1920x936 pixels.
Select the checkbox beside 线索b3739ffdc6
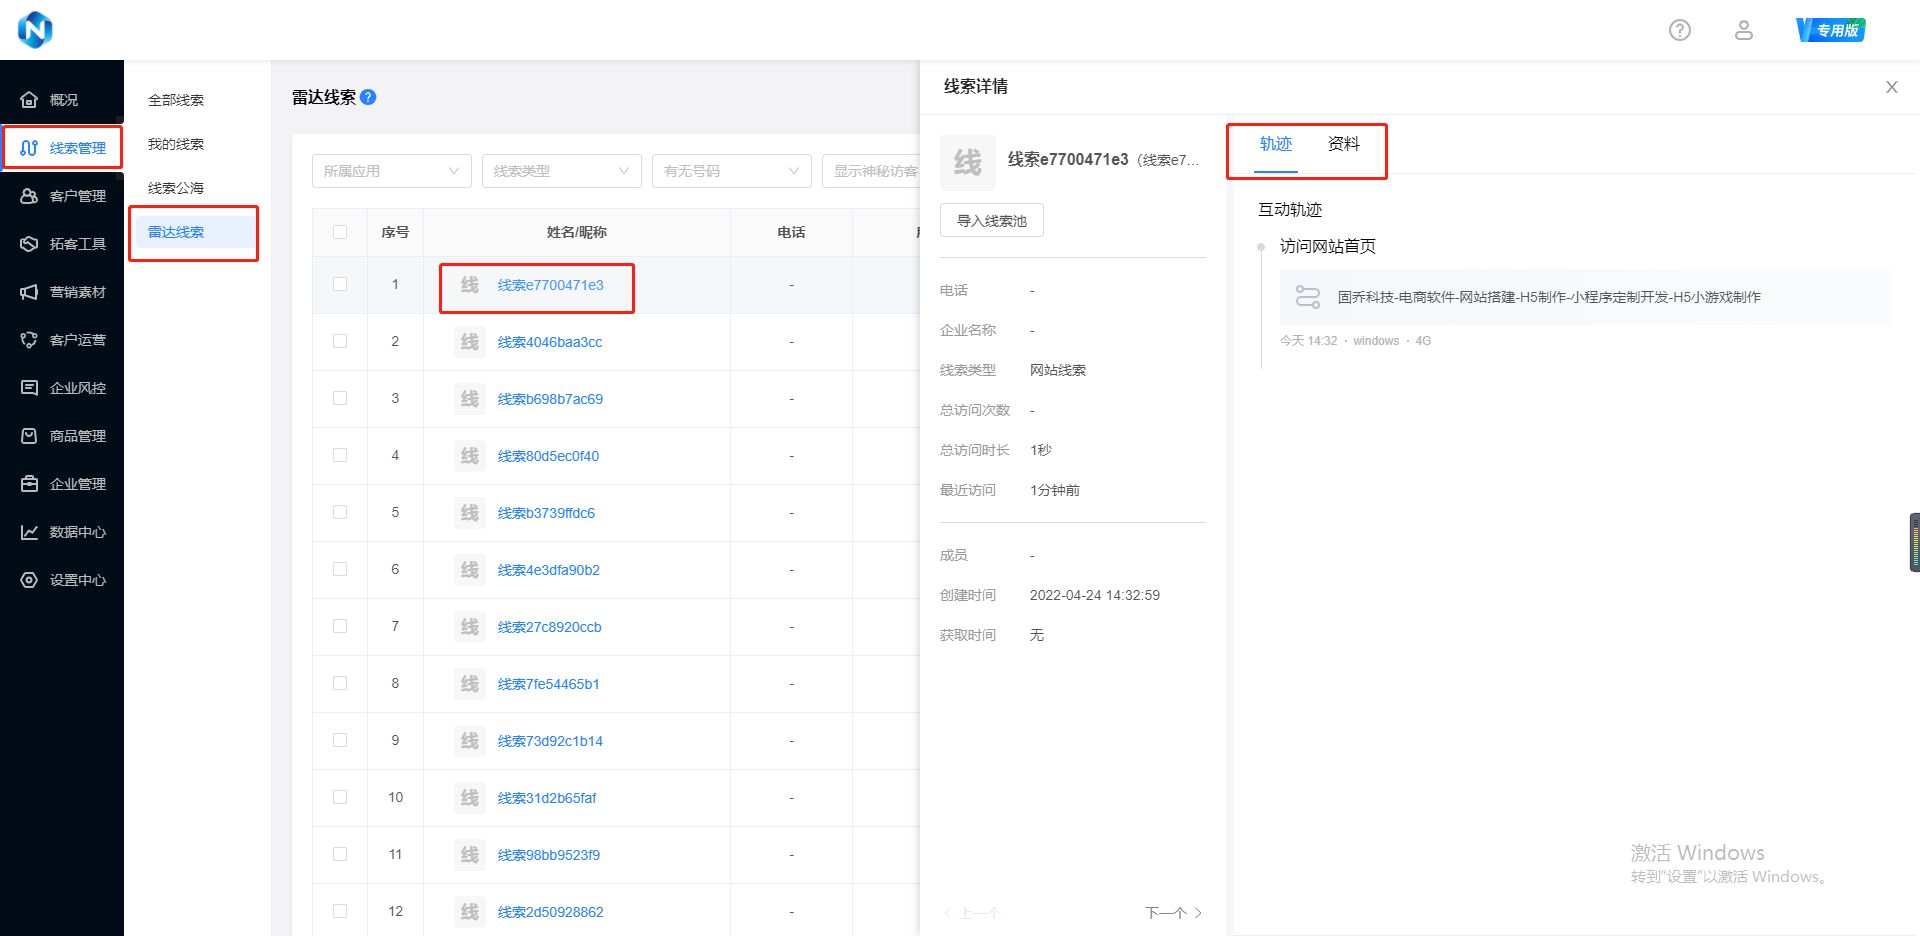[340, 512]
